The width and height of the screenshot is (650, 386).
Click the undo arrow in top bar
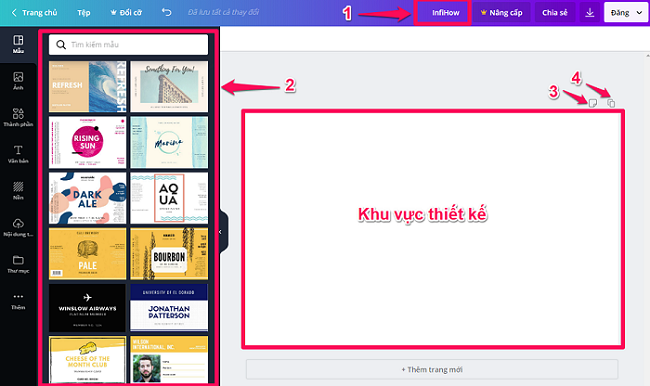[166, 12]
